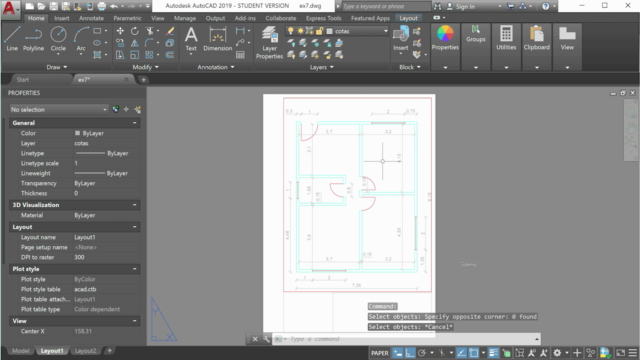The image size is (640, 360).
Task: Select the Circle tool
Action: pyautogui.click(x=58, y=39)
